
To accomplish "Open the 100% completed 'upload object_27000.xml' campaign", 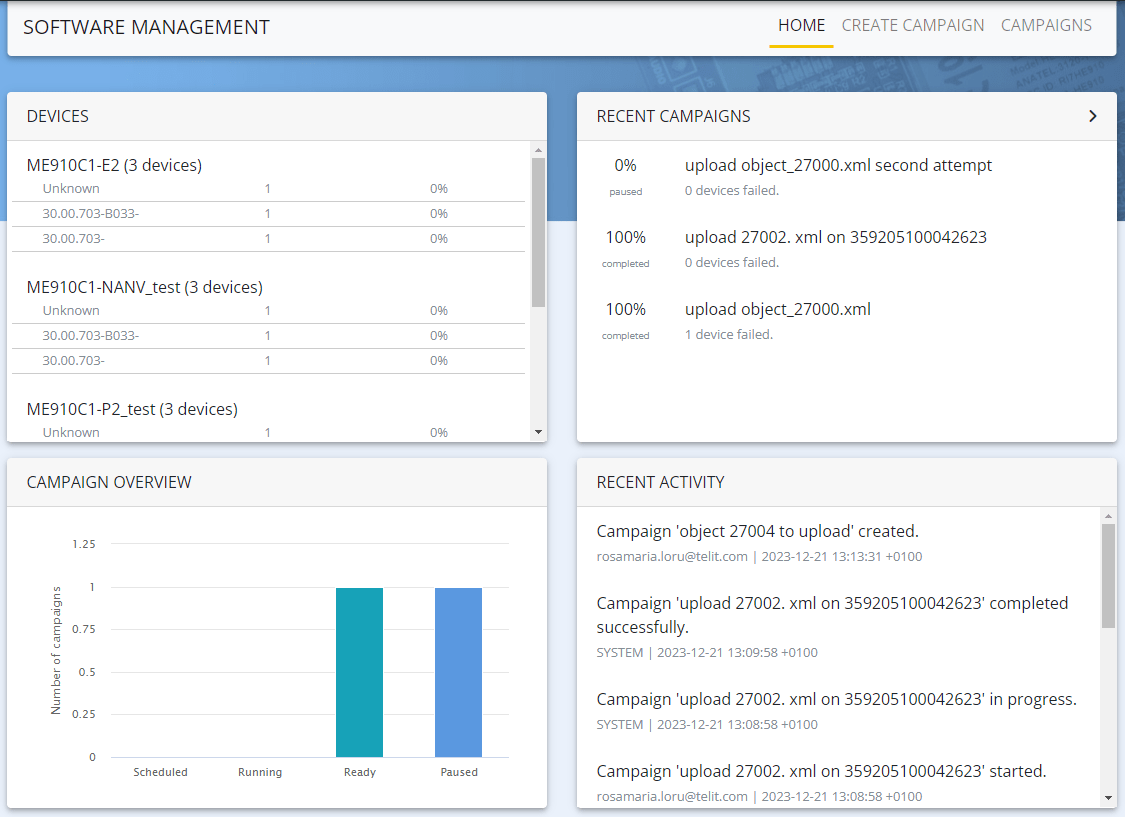I will point(778,309).
